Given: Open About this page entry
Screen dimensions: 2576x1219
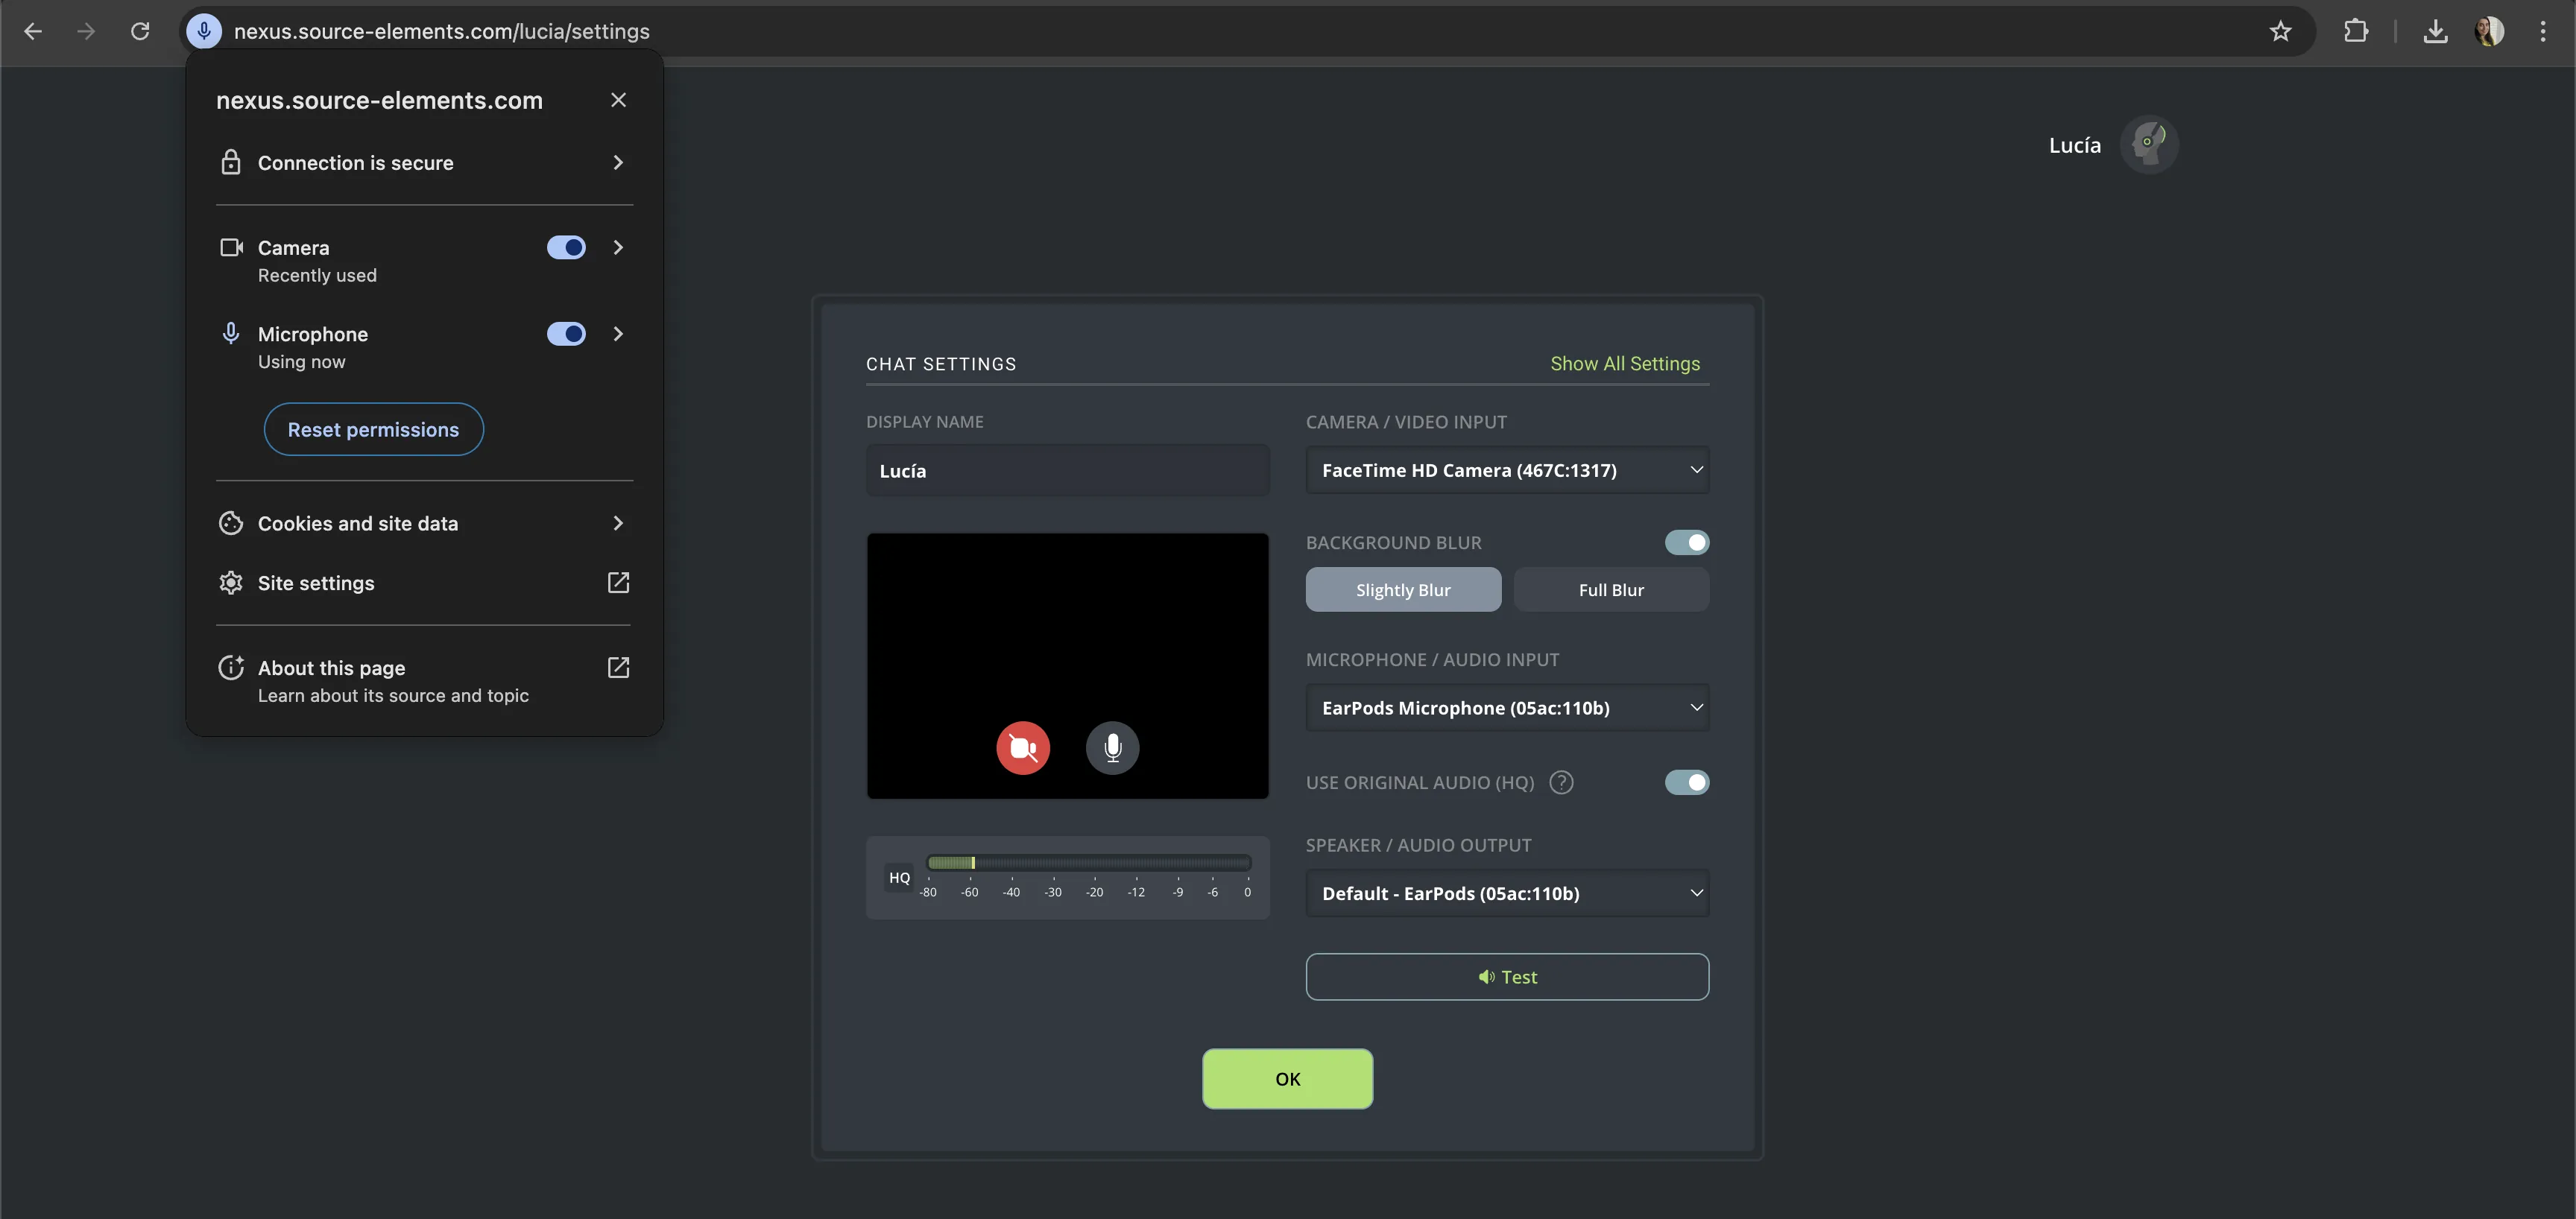Looking at the screenshot, I should 424,680.
